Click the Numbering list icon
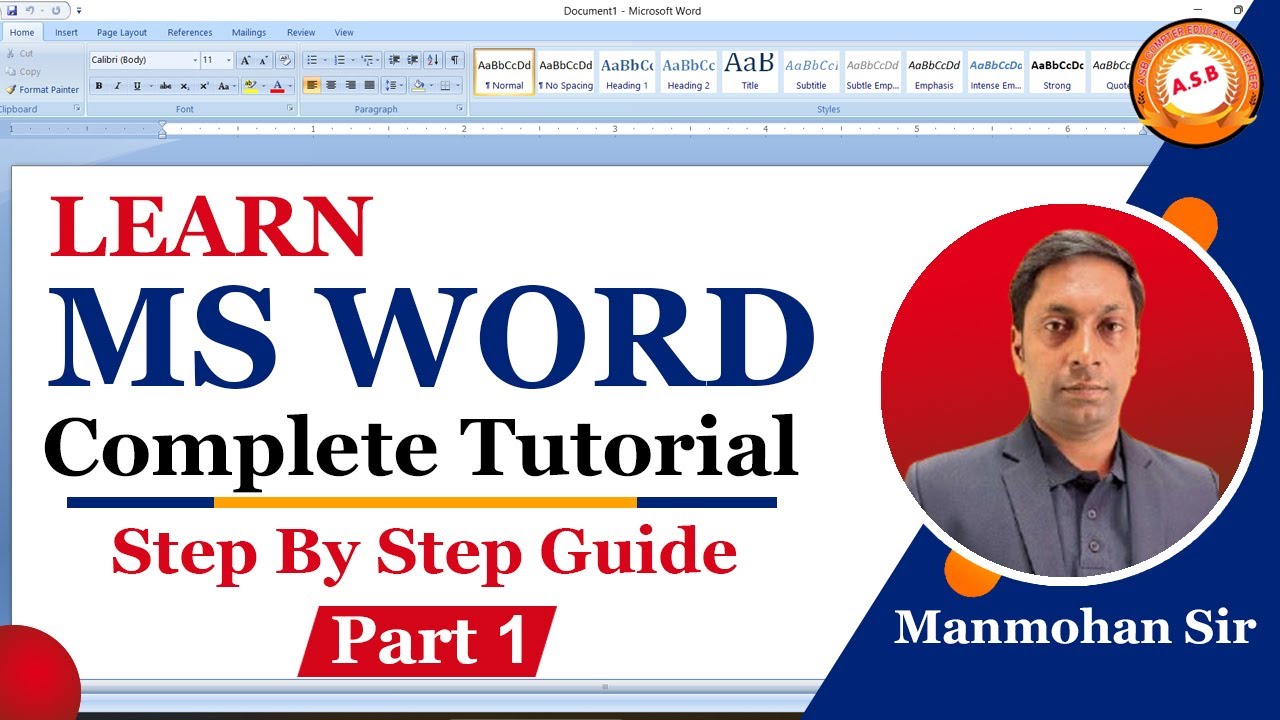Viewport: 1280px width, 720px height. [x=342, y=60]
